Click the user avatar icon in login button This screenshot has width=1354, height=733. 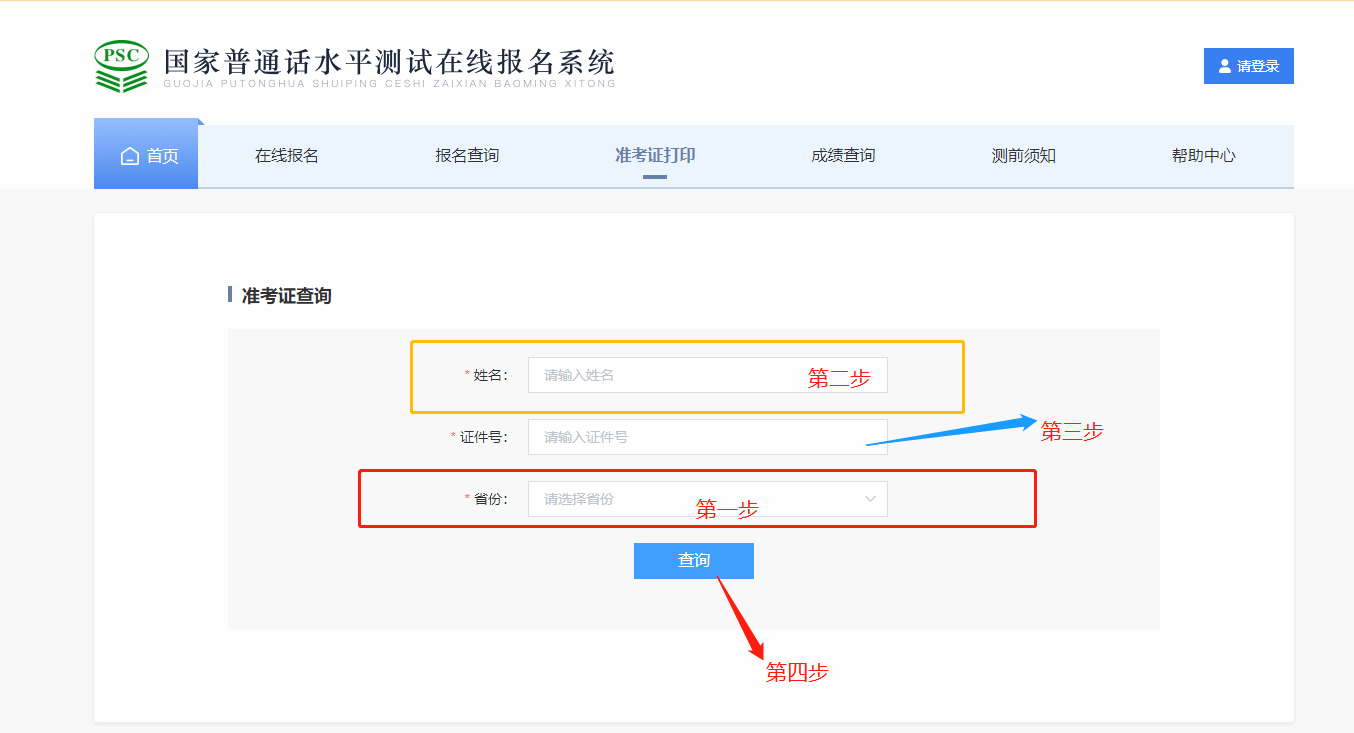click(x=1224, y=66)
